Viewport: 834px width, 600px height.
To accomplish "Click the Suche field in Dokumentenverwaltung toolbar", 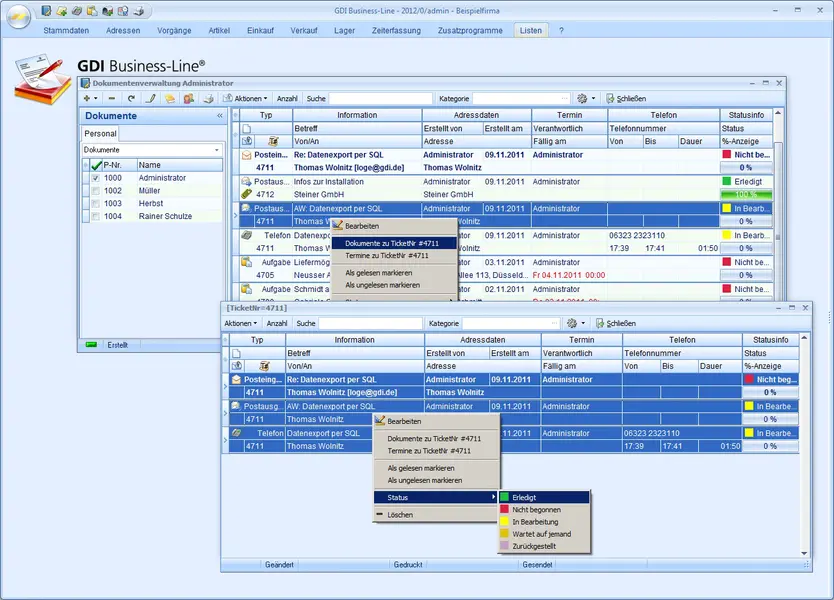I will click(x=380, y=99).
